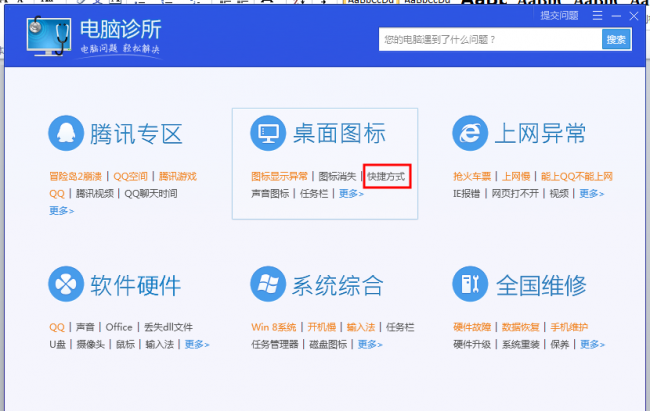Image resolution: width=650 pixels, height=411 pixels.
Task: Open the 腾讯视频 link
Action: pyautogui.click(x=95, y=194)
